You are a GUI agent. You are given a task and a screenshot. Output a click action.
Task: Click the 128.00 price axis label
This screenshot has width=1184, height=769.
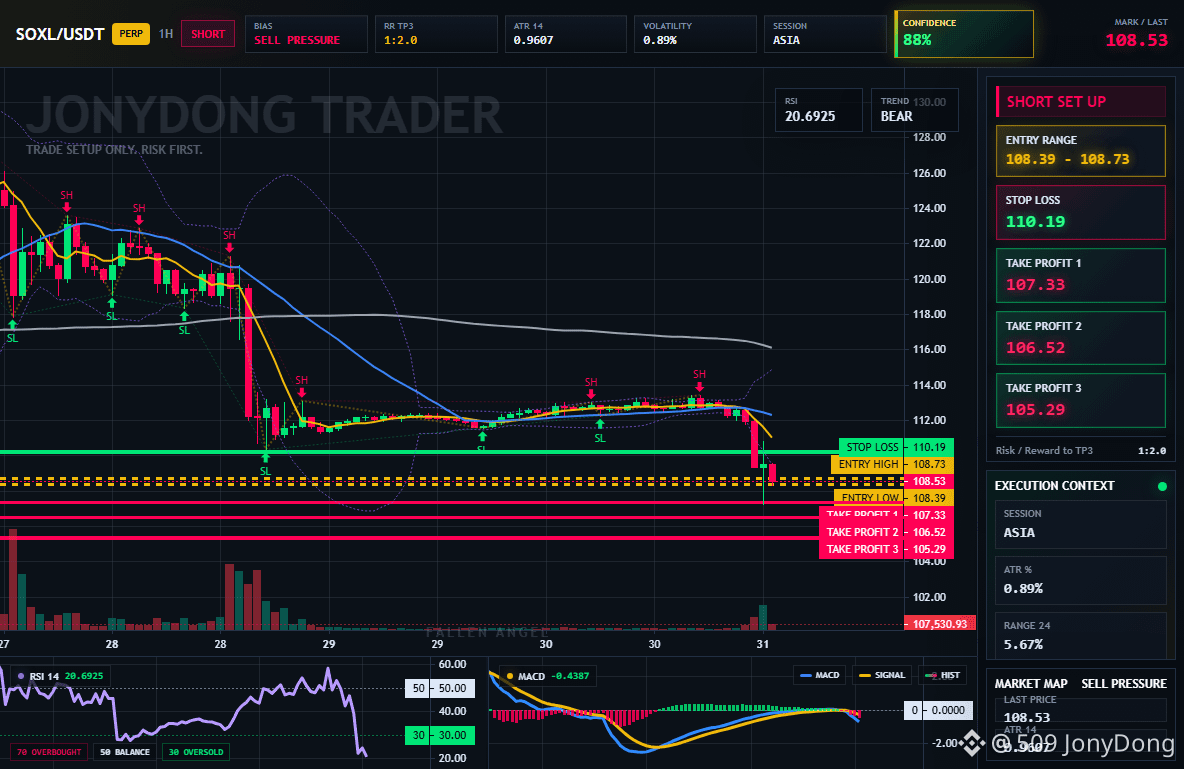930,137
